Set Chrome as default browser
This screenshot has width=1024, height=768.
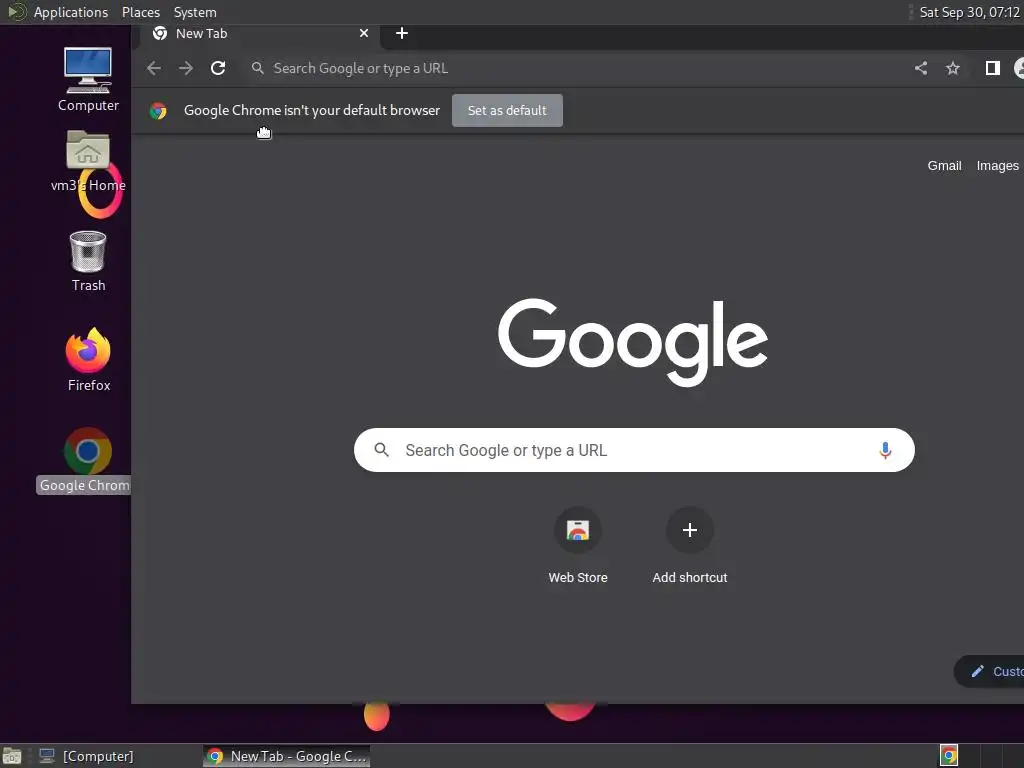(x=507, y=110)
